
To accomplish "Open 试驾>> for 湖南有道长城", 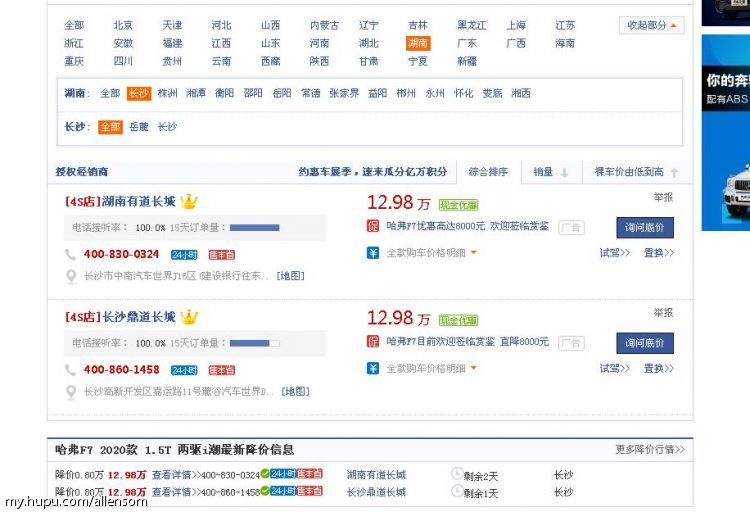I will click(615, 253).
